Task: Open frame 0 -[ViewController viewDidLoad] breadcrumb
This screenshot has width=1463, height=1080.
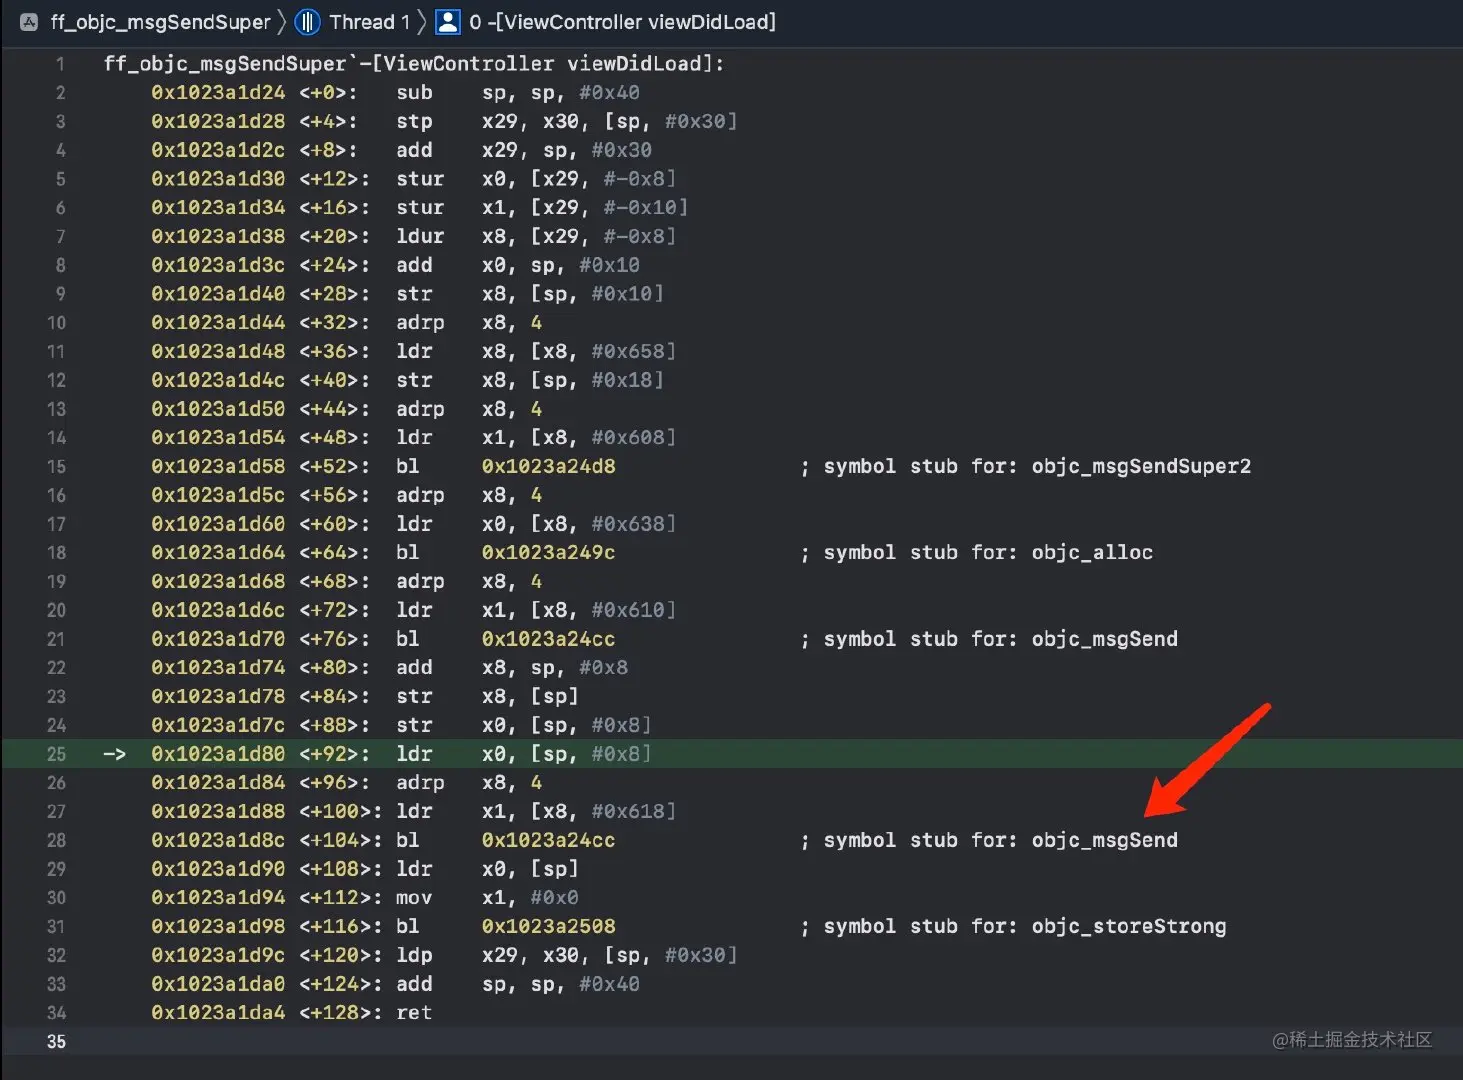Action: 622,22
